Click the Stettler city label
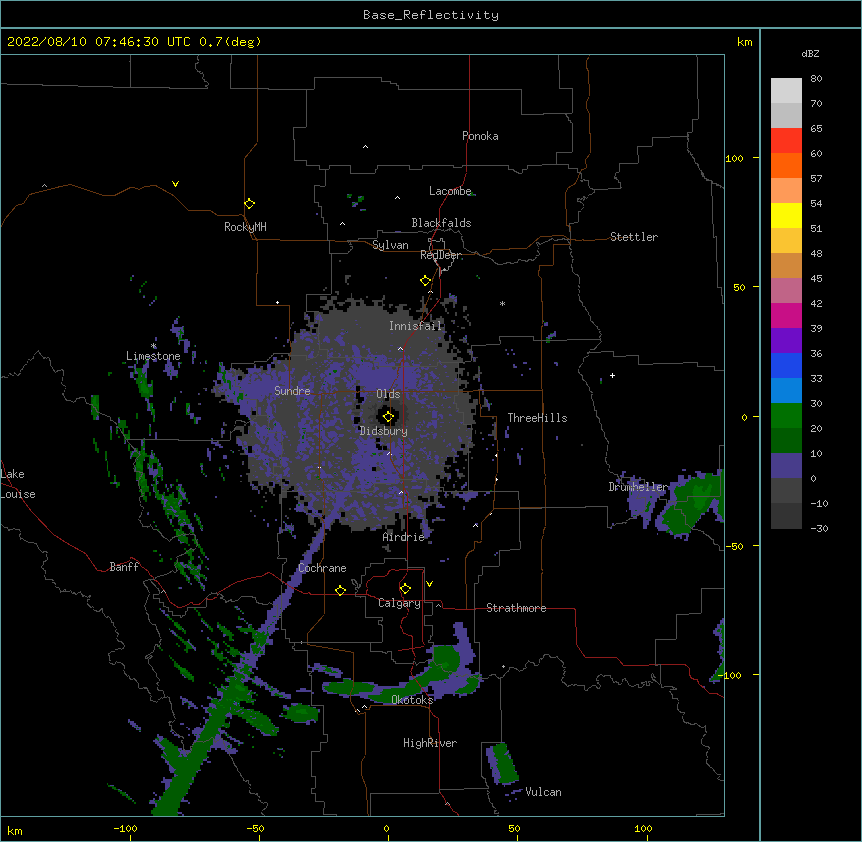This screenshot has width=862, height=842. coord(634,237)
